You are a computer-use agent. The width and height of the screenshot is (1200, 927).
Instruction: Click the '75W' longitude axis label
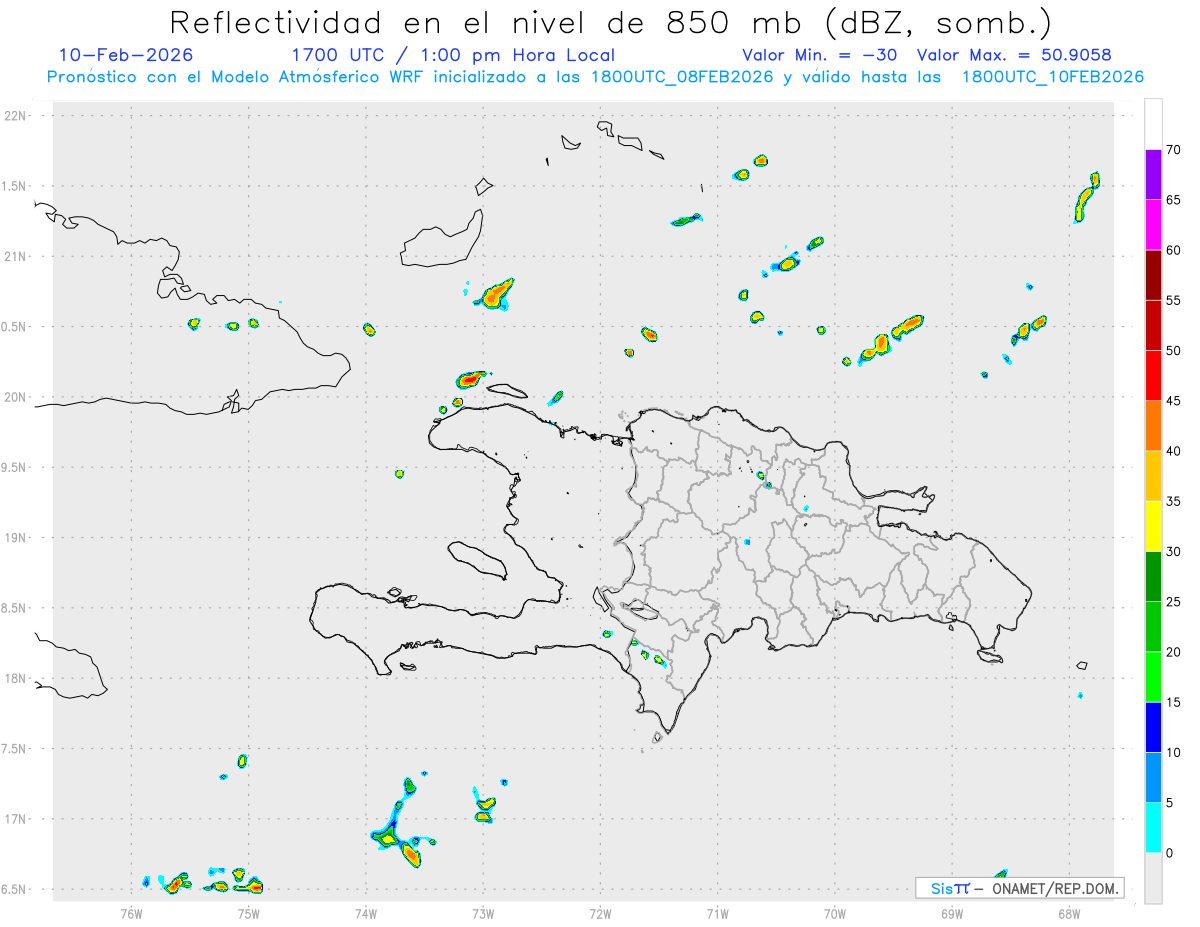tap(249, 913)
